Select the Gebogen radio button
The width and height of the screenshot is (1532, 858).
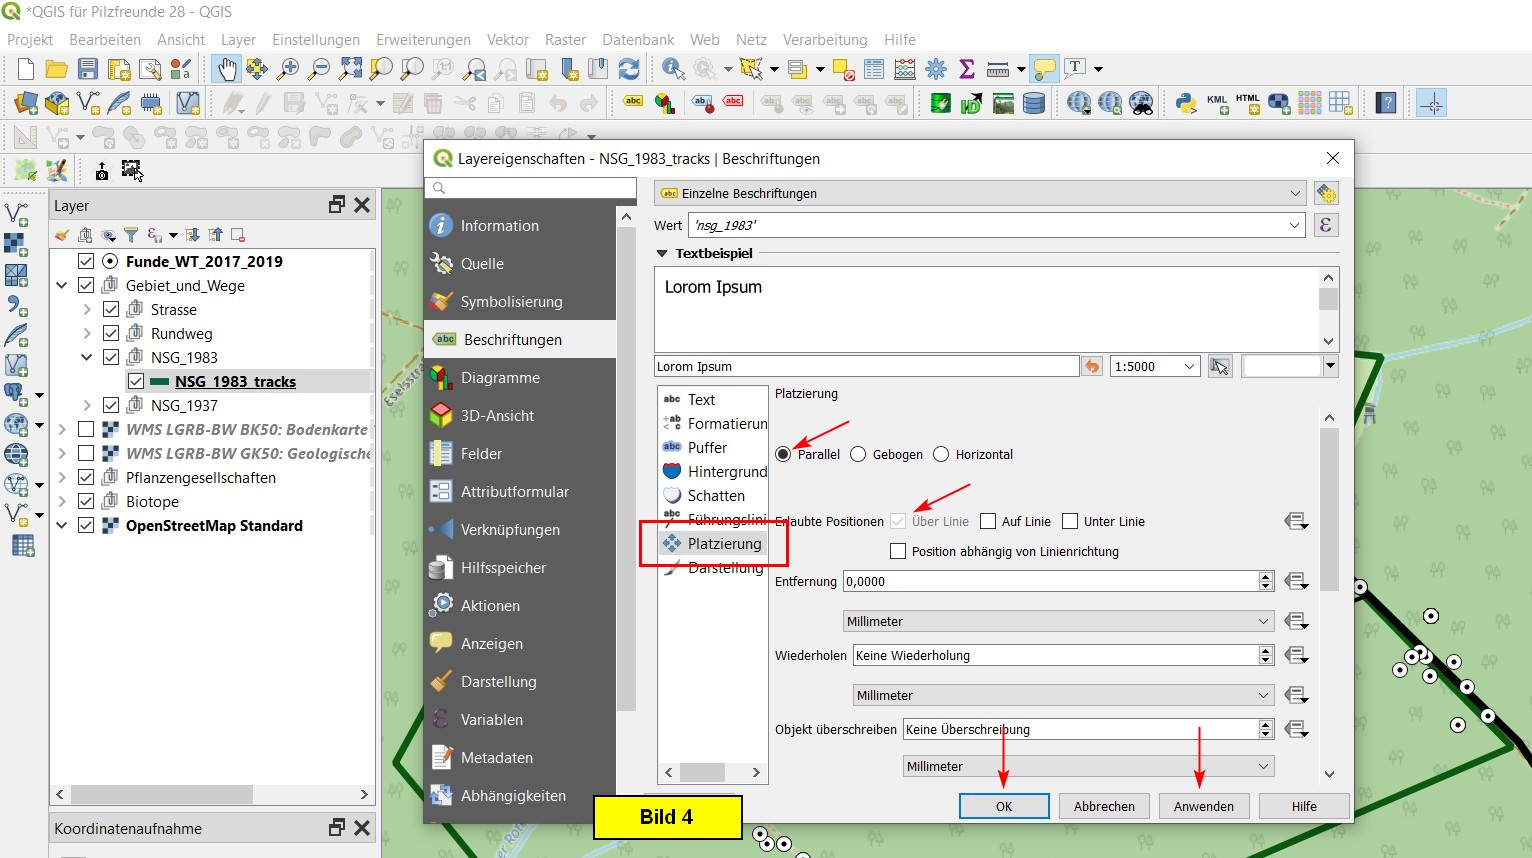click(858, 455)
